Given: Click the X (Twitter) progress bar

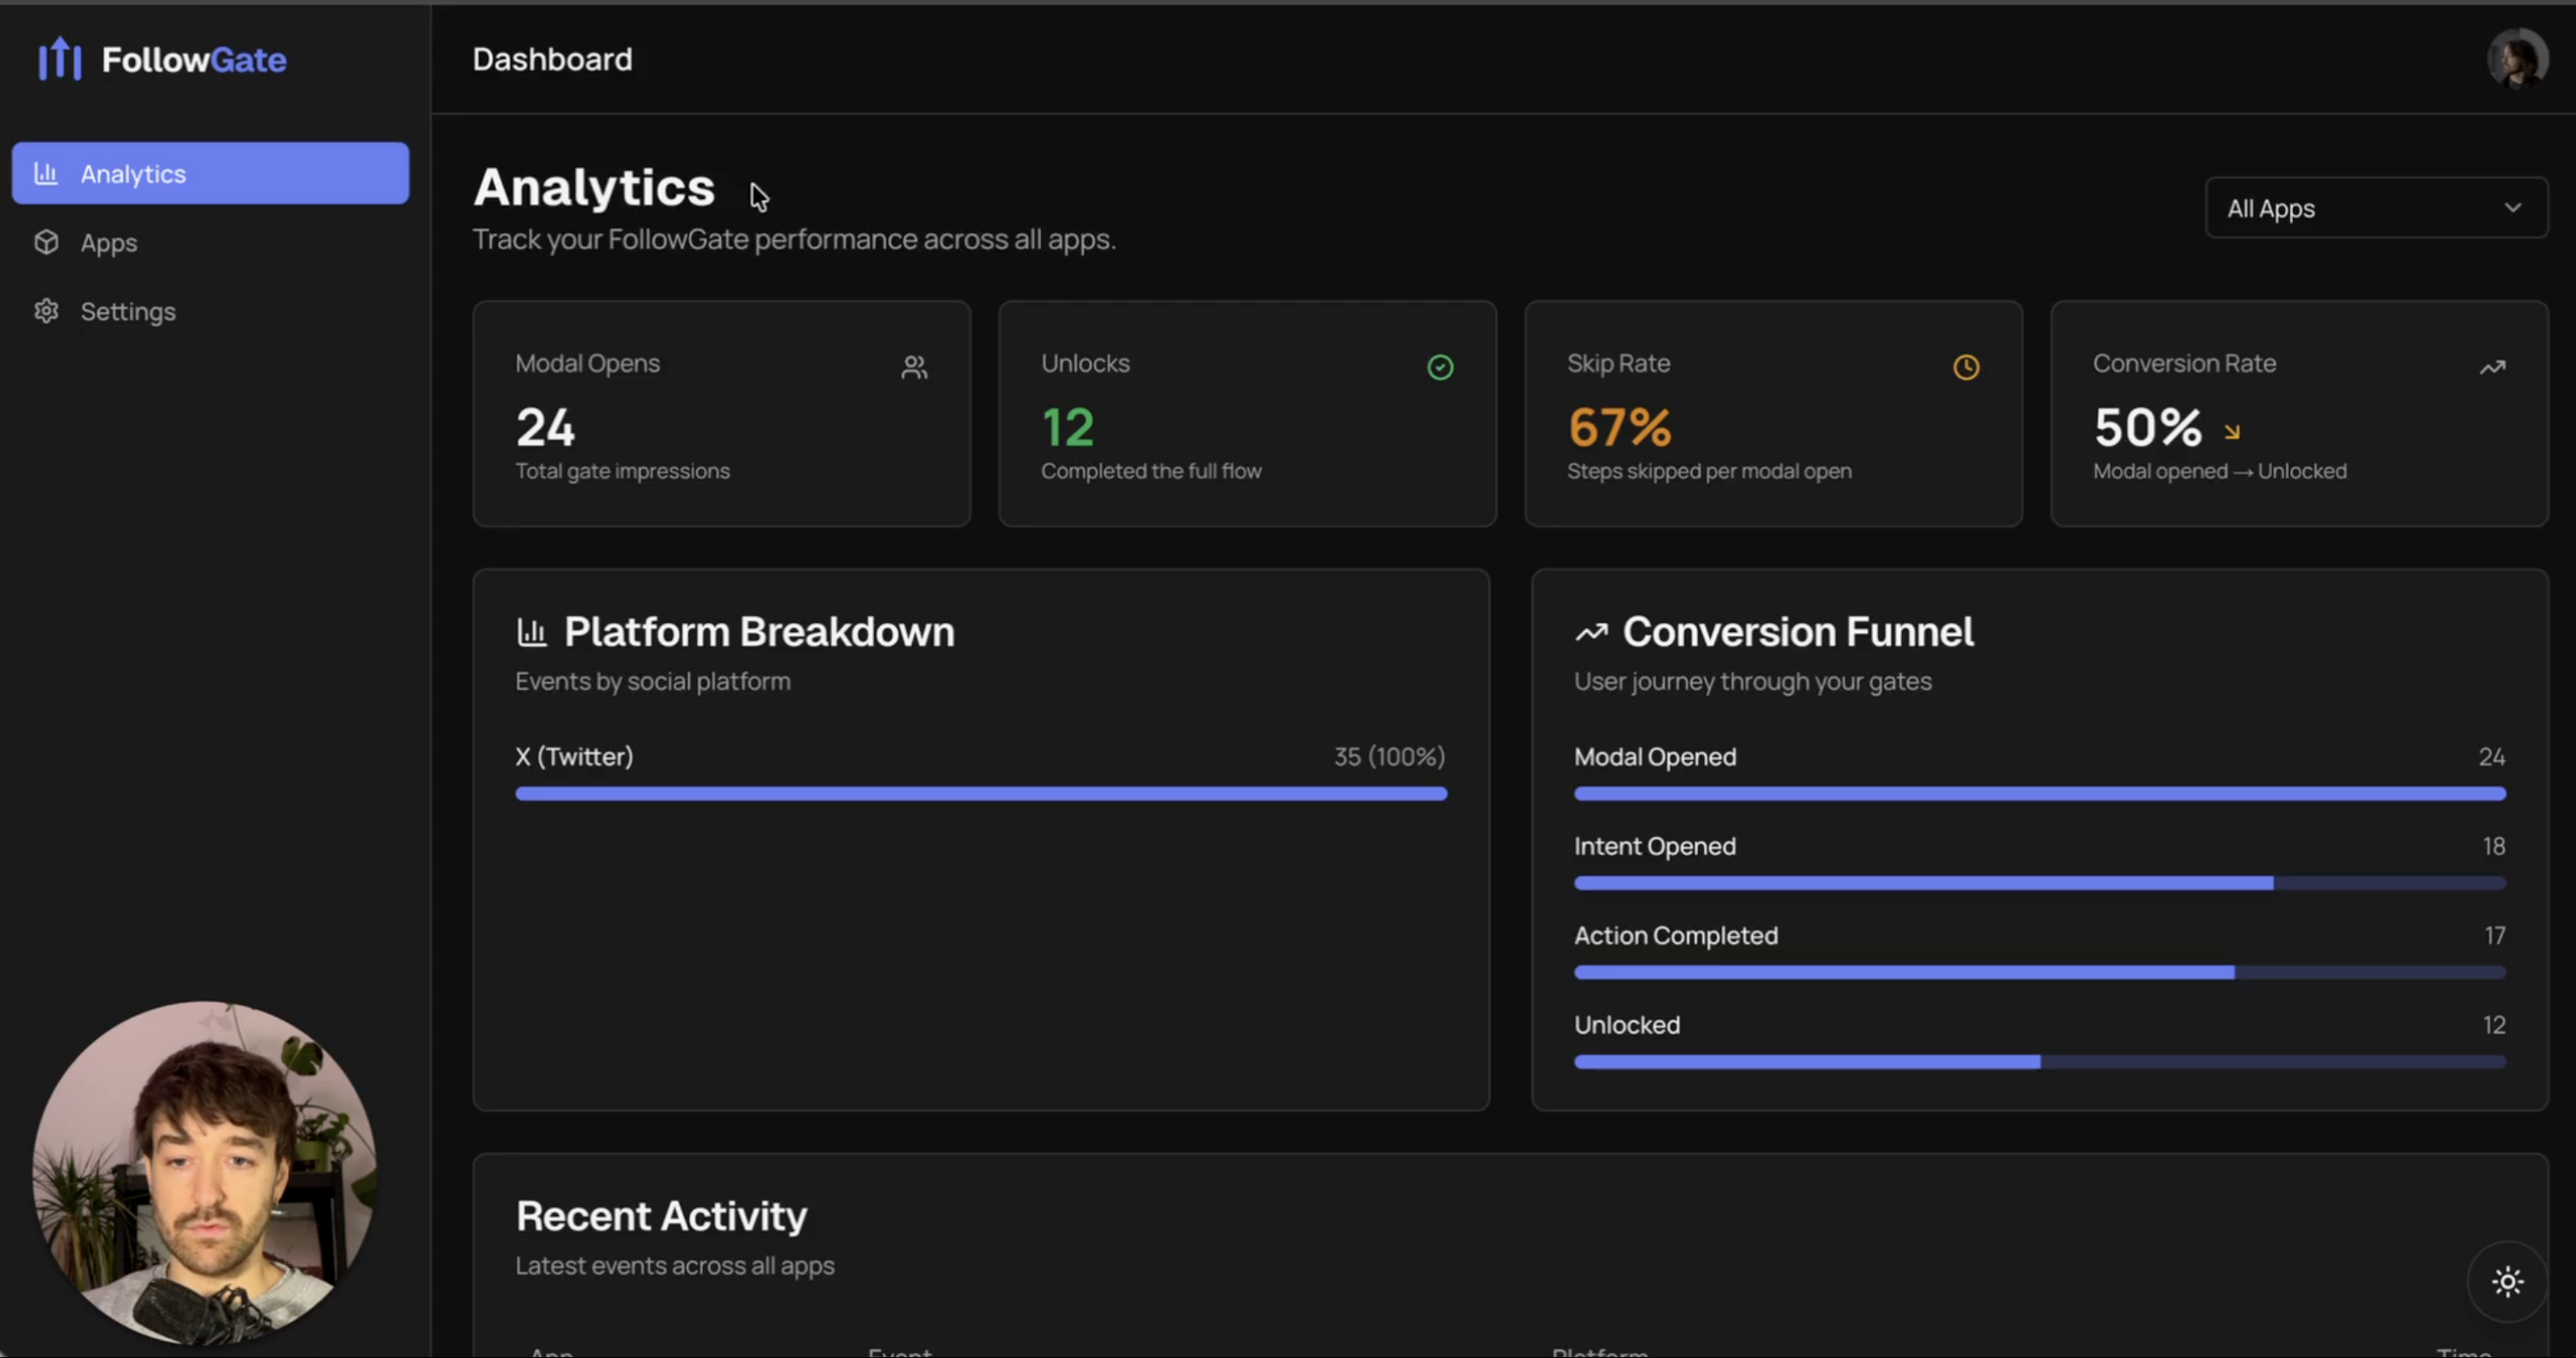Looking at the screenshot, I should coord(980,793).
